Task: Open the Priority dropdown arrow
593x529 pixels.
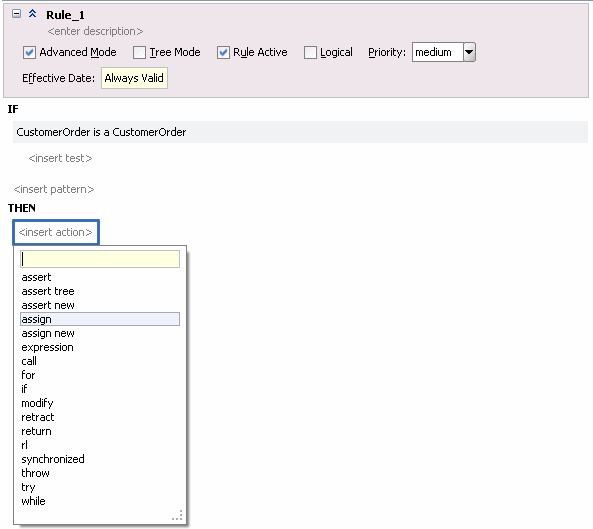Action: point(469,52)
